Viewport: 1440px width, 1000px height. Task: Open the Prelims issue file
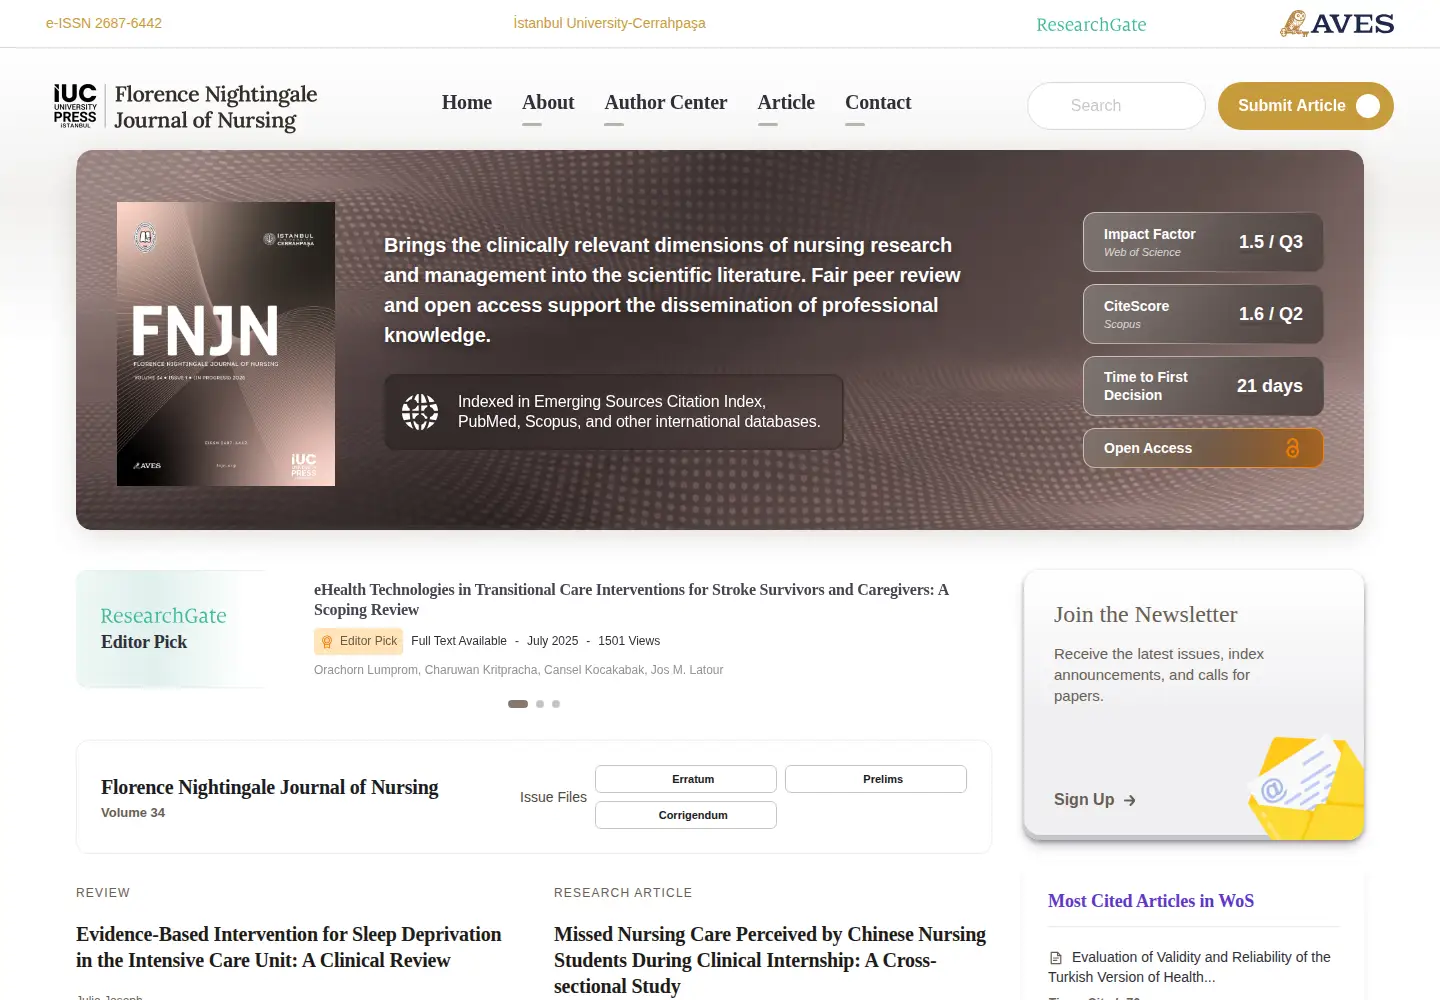tap(876, 779)
